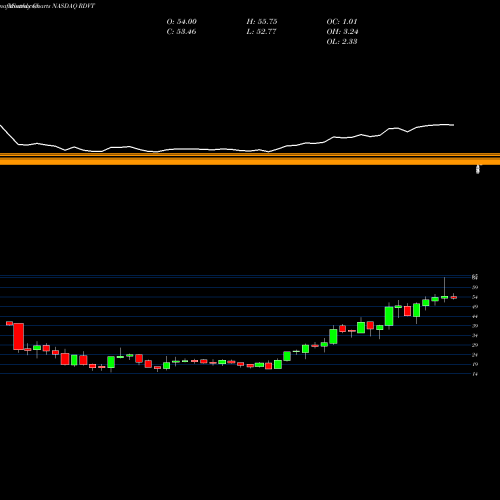This screenshot has height=500, width=500.
Task: Select the high price value H: 55.75
Action: [x=262, y=22]
